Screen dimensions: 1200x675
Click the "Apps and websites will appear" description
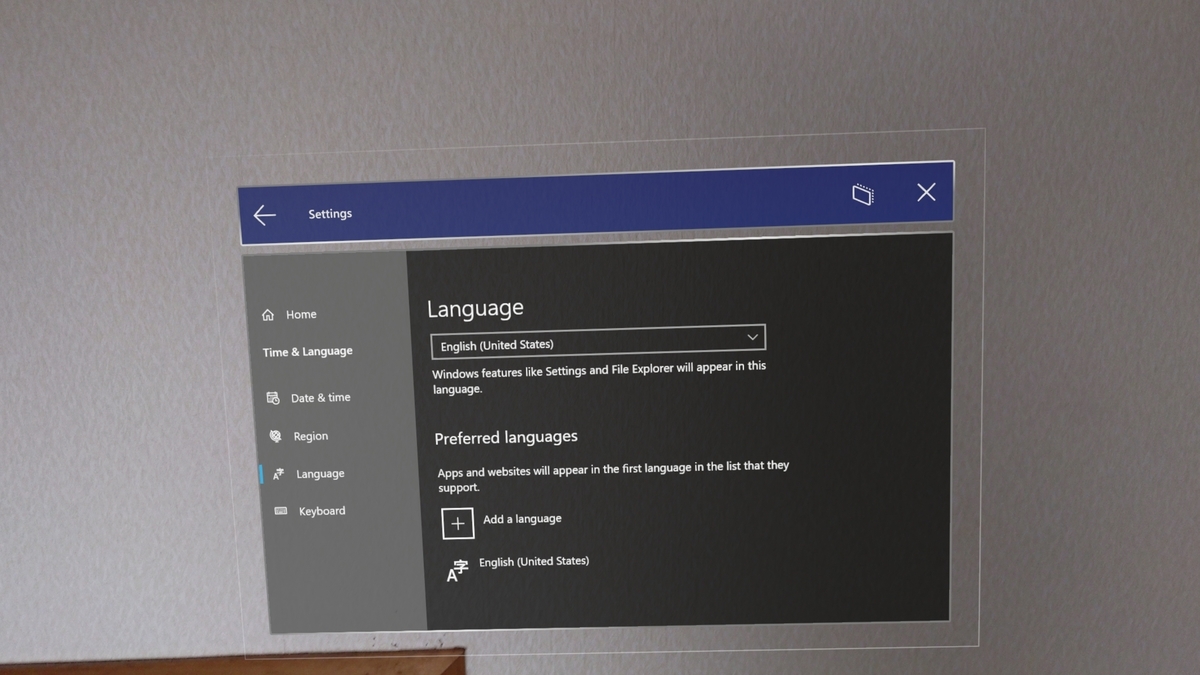click(x=613, y=476)
